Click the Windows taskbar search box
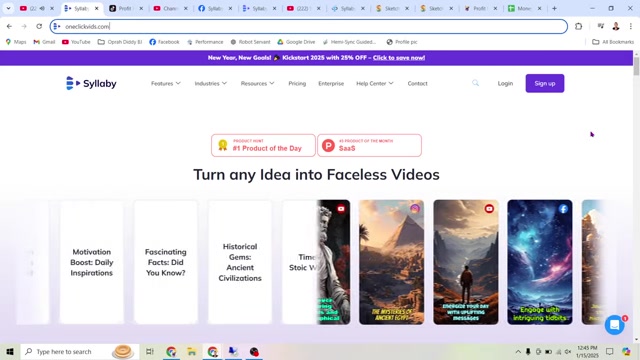Screen dimensions: 640x360 [x=80, y=351]
